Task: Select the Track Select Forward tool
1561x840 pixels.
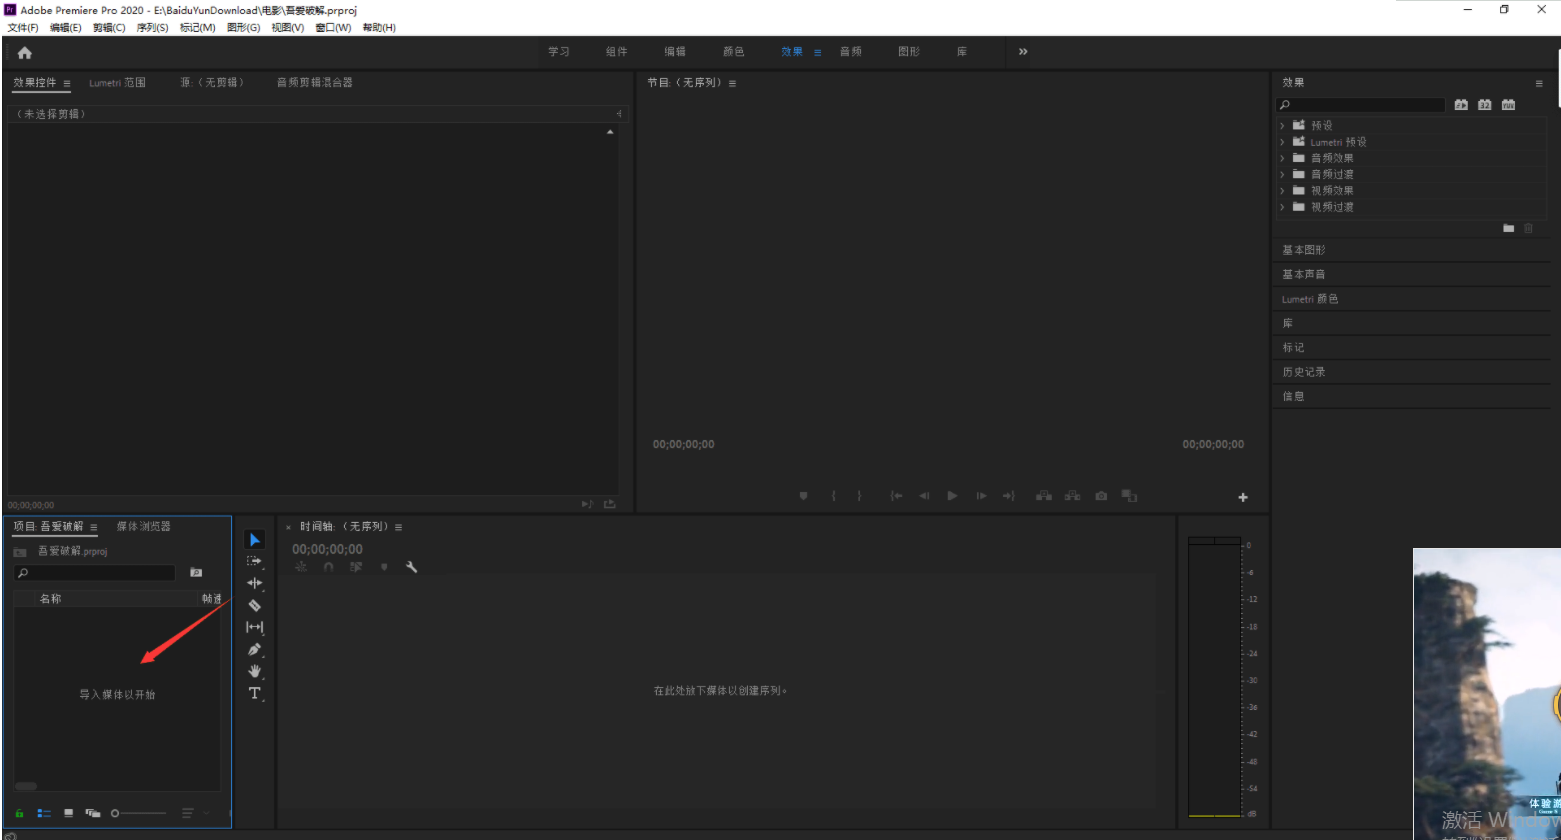Action: tap(254, 561)
